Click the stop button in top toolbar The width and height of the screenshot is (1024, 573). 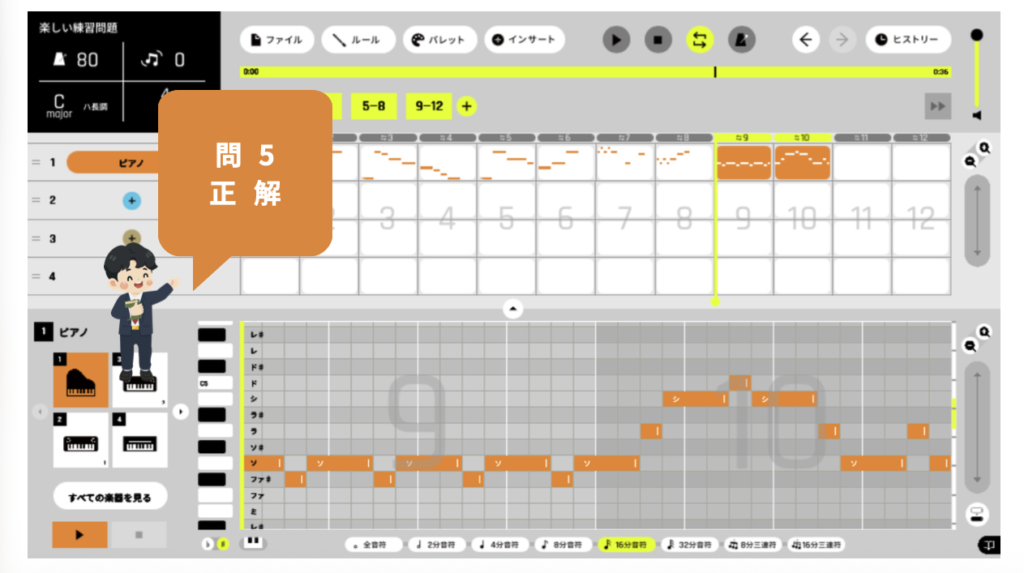[657, 40]
